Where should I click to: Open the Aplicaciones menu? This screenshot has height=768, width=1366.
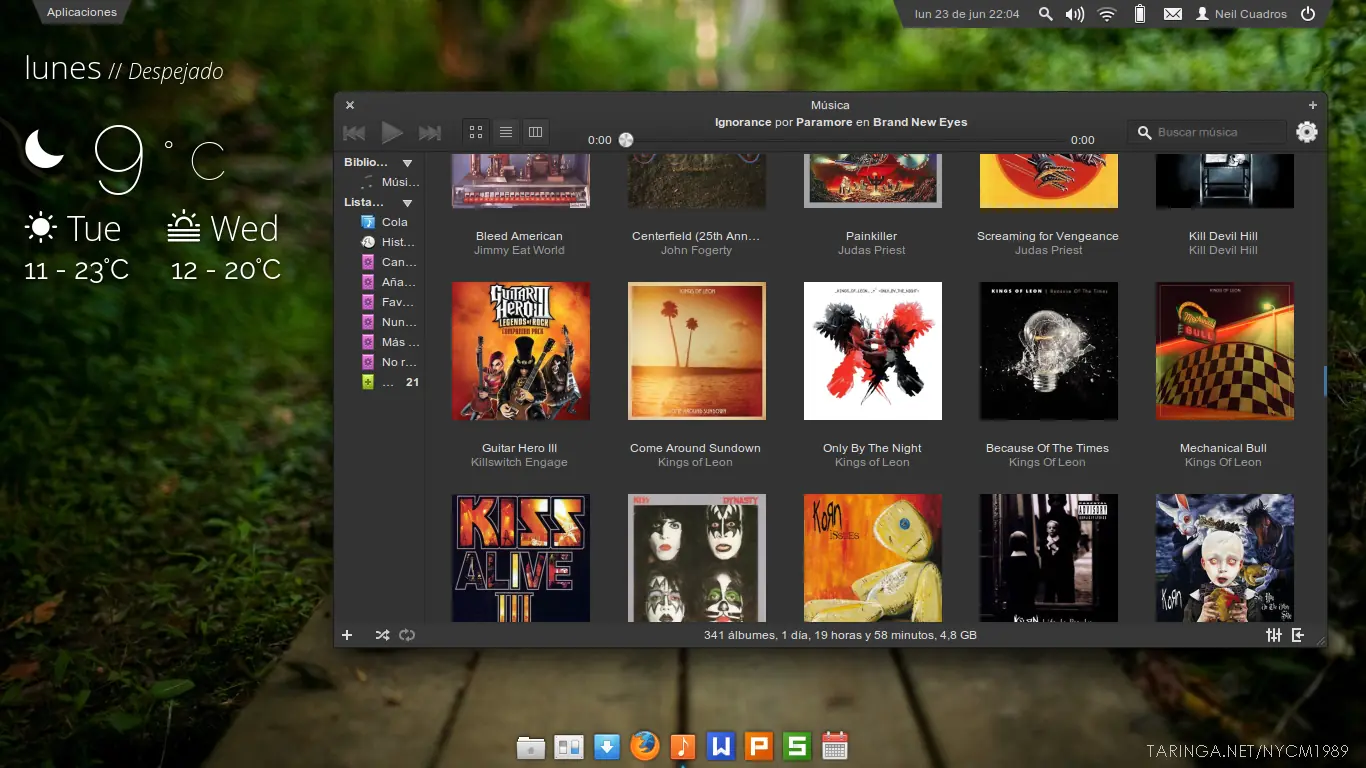(82, 12)
